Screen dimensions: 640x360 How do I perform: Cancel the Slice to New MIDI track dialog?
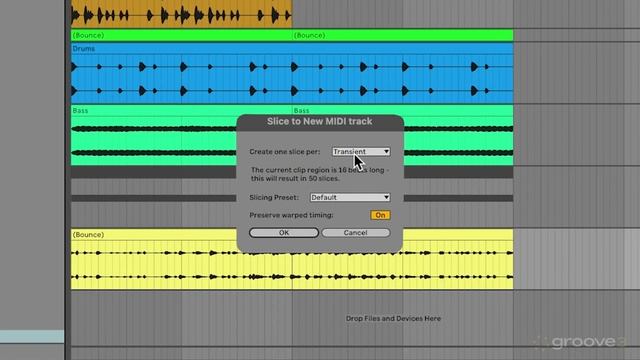tap(356, 233)
